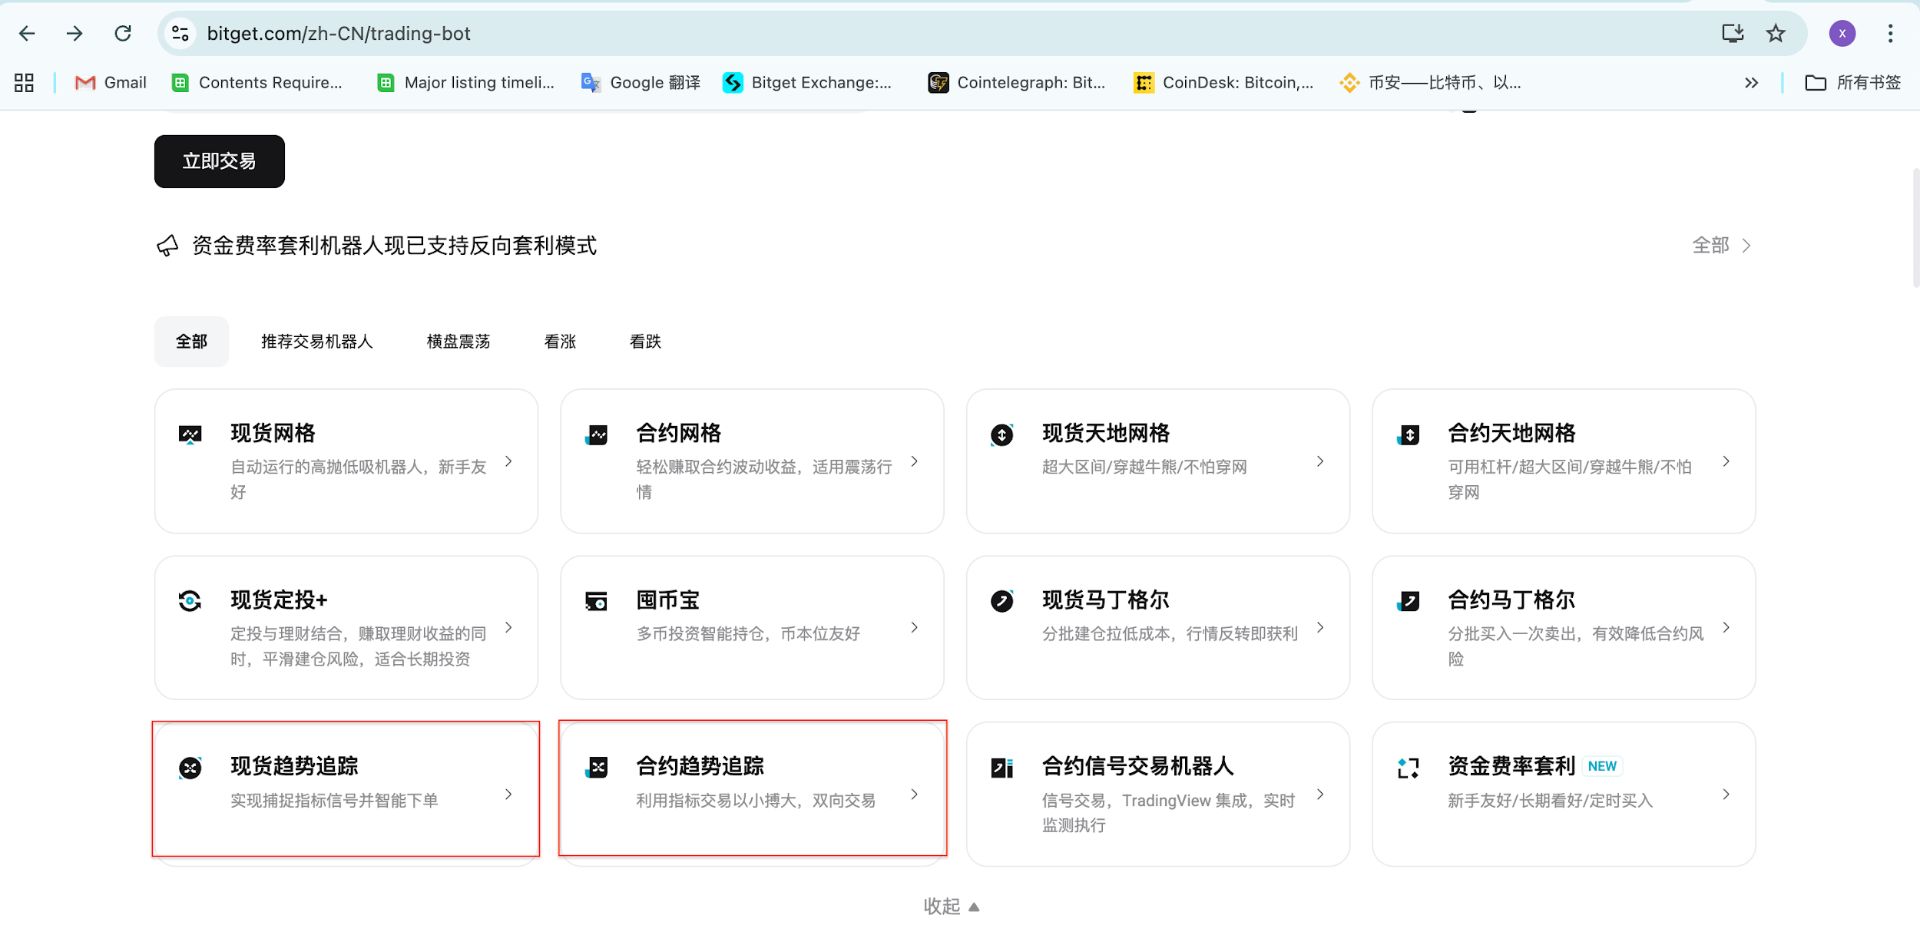Expand the 现货定投+ card chevron

(509, 628)
